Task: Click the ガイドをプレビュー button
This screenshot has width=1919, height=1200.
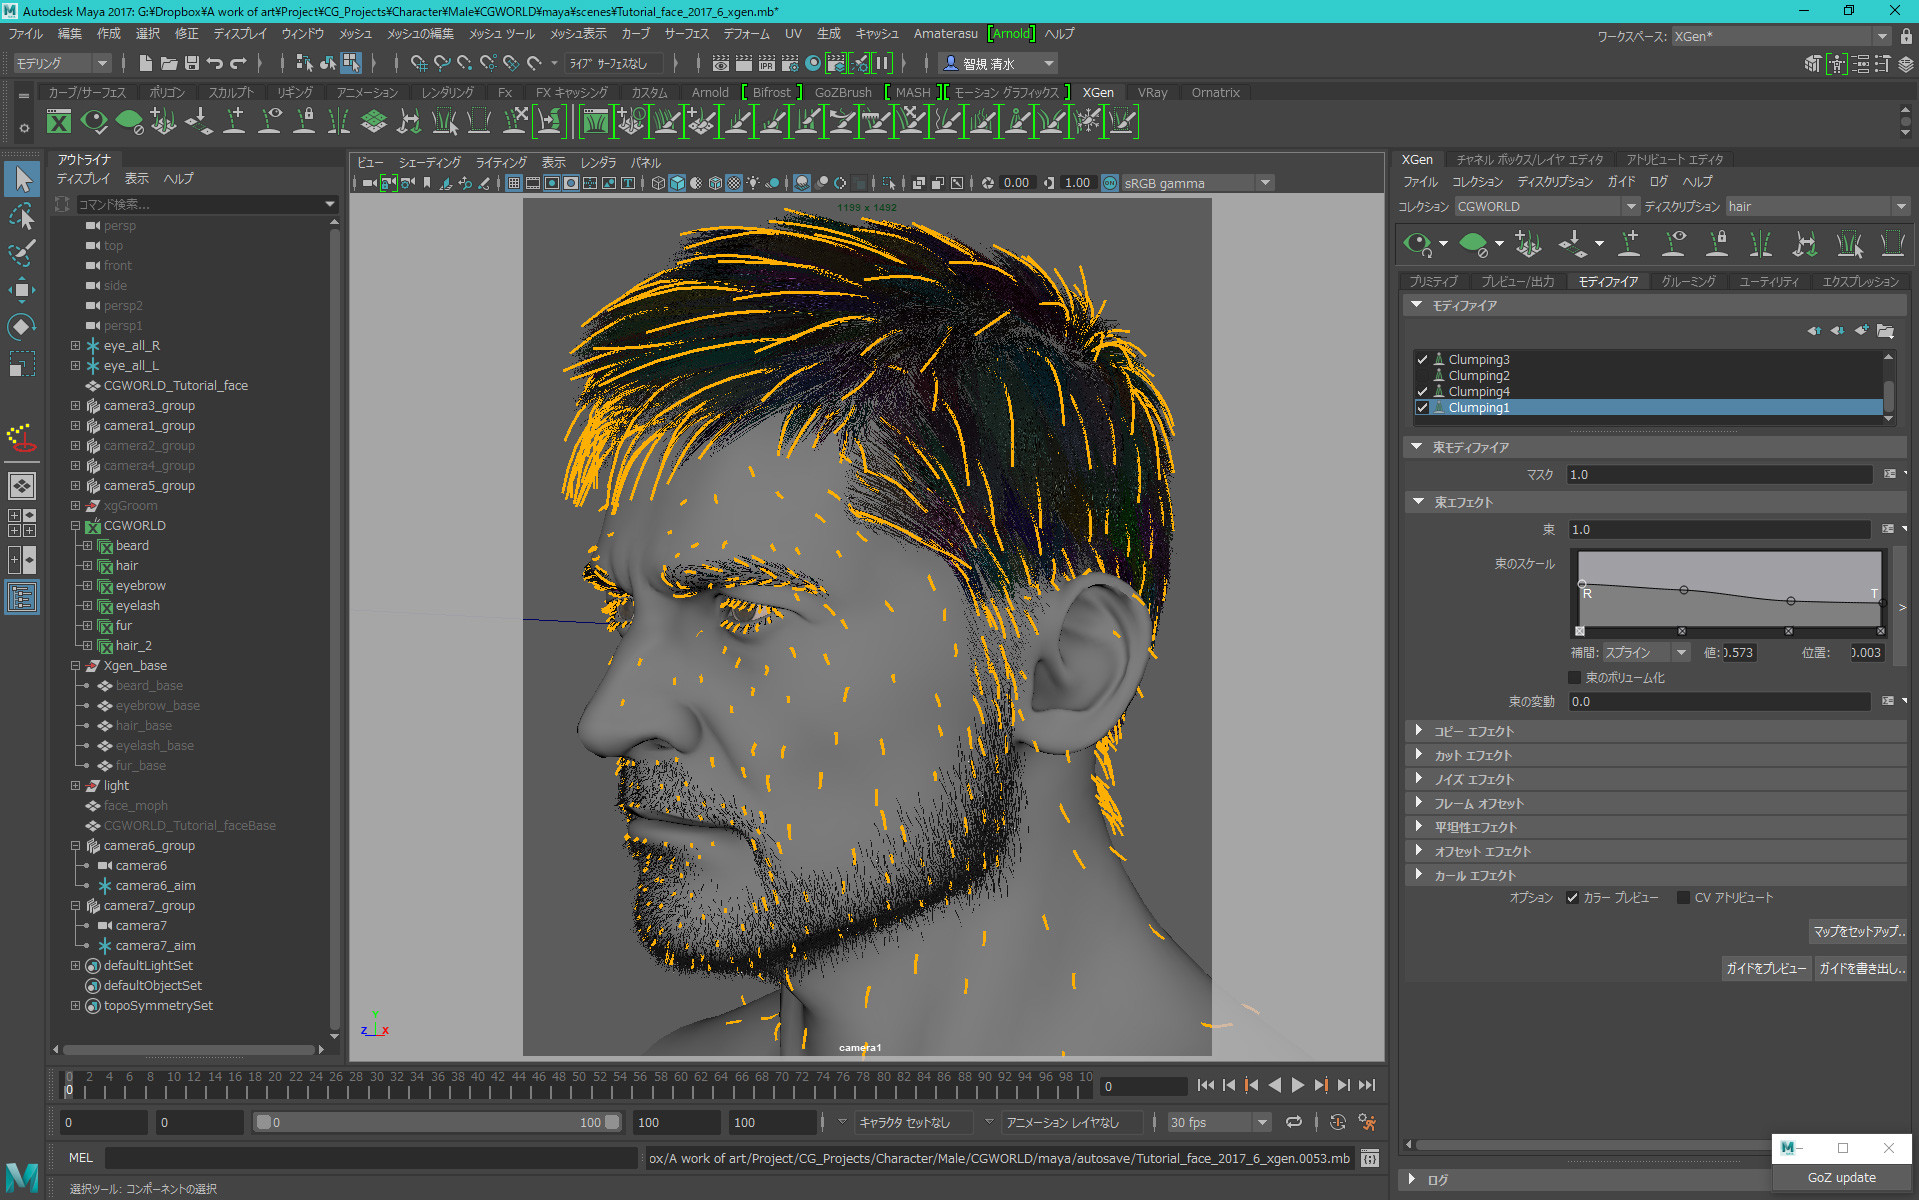Action: [1766, 968]
